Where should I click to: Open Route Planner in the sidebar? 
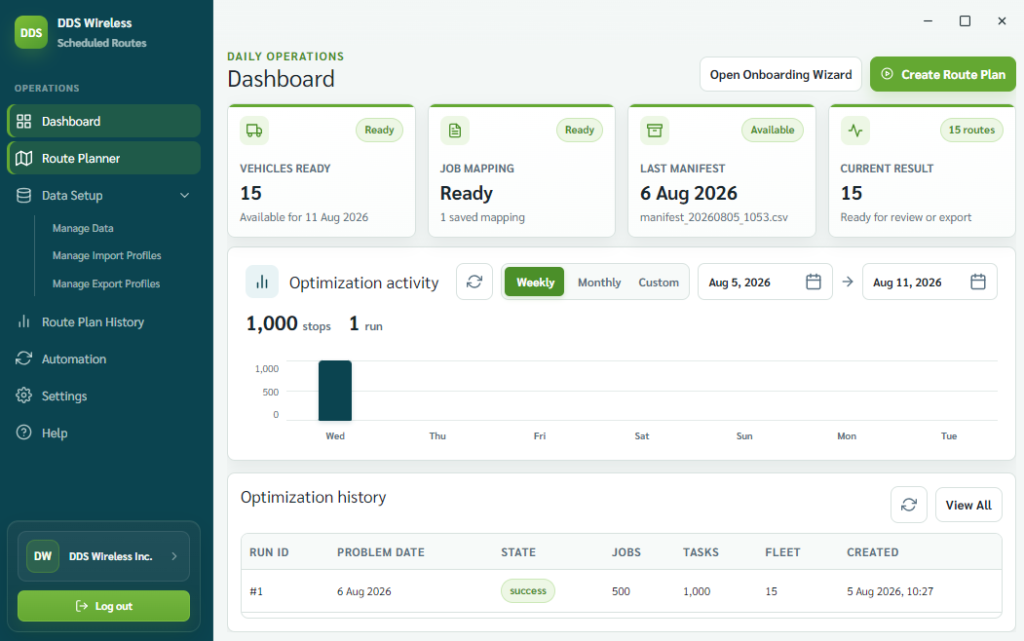coord(104,159)
